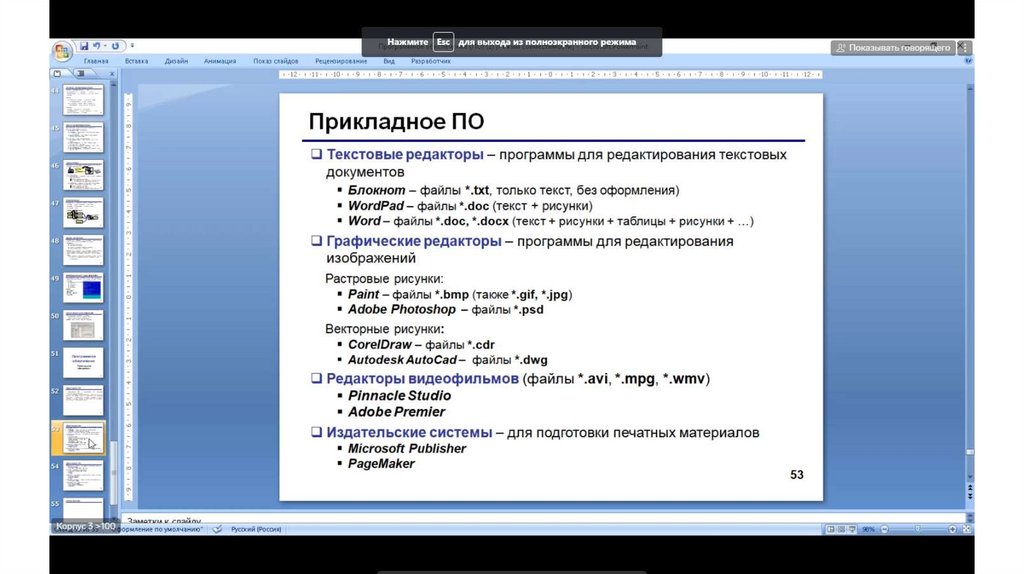Open PowerPoint help icon
The image size is (1024, 574).
(968, 61)
